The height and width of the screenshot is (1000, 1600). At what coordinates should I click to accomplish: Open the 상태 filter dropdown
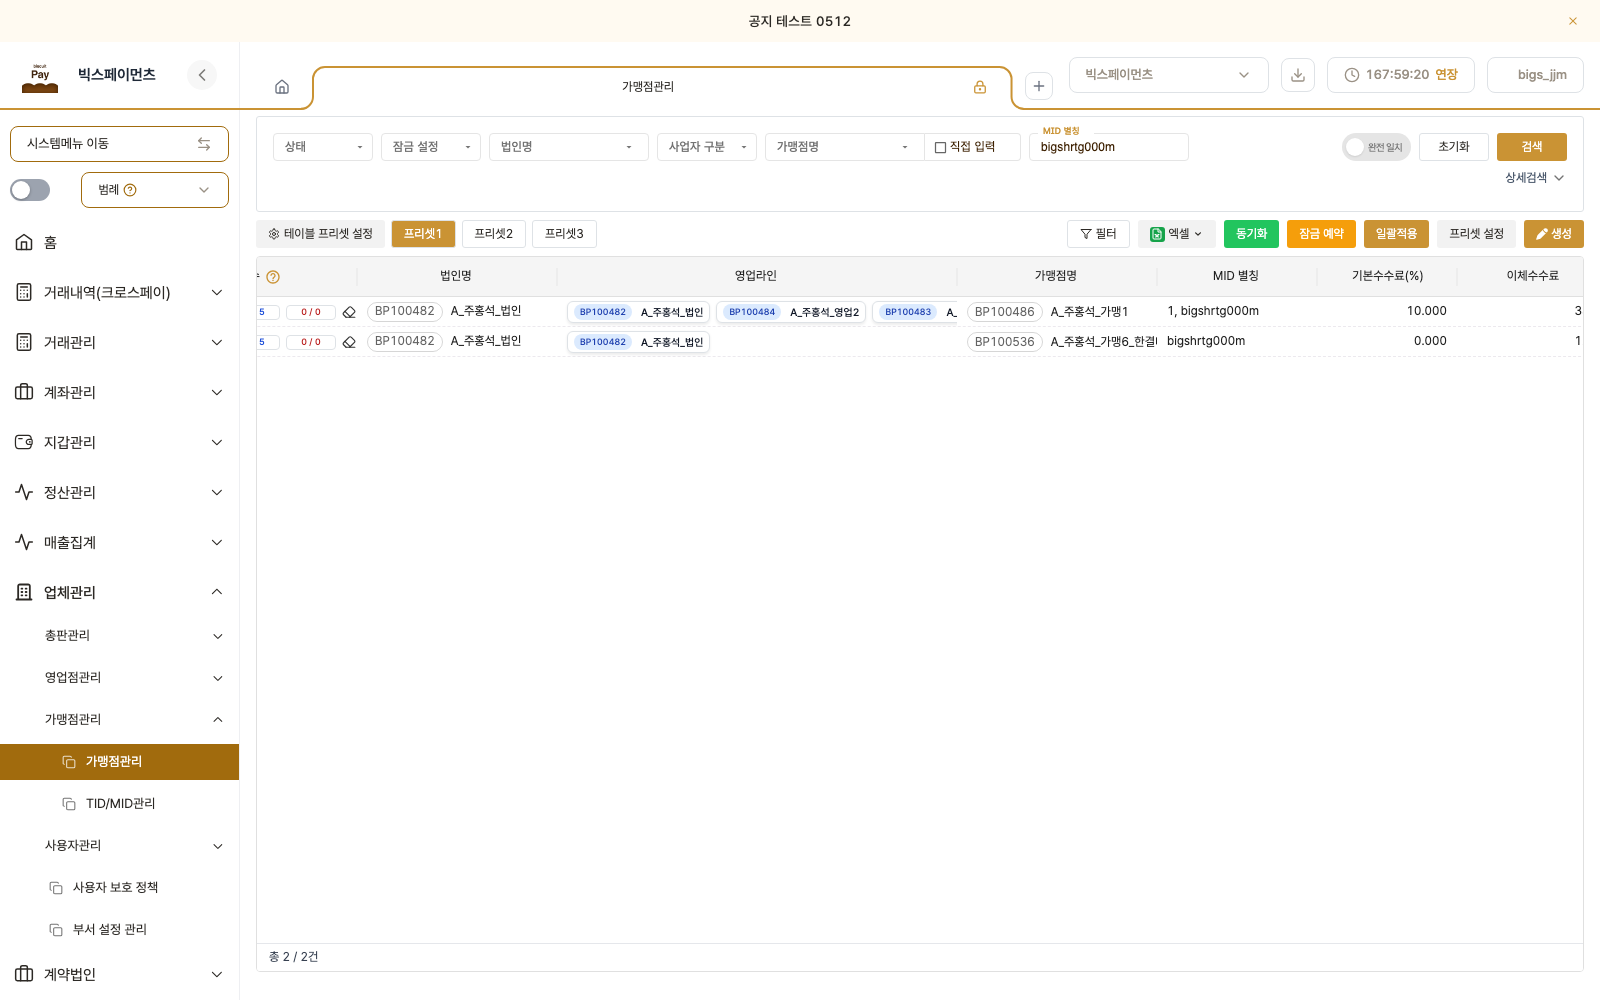click(323, 147)
